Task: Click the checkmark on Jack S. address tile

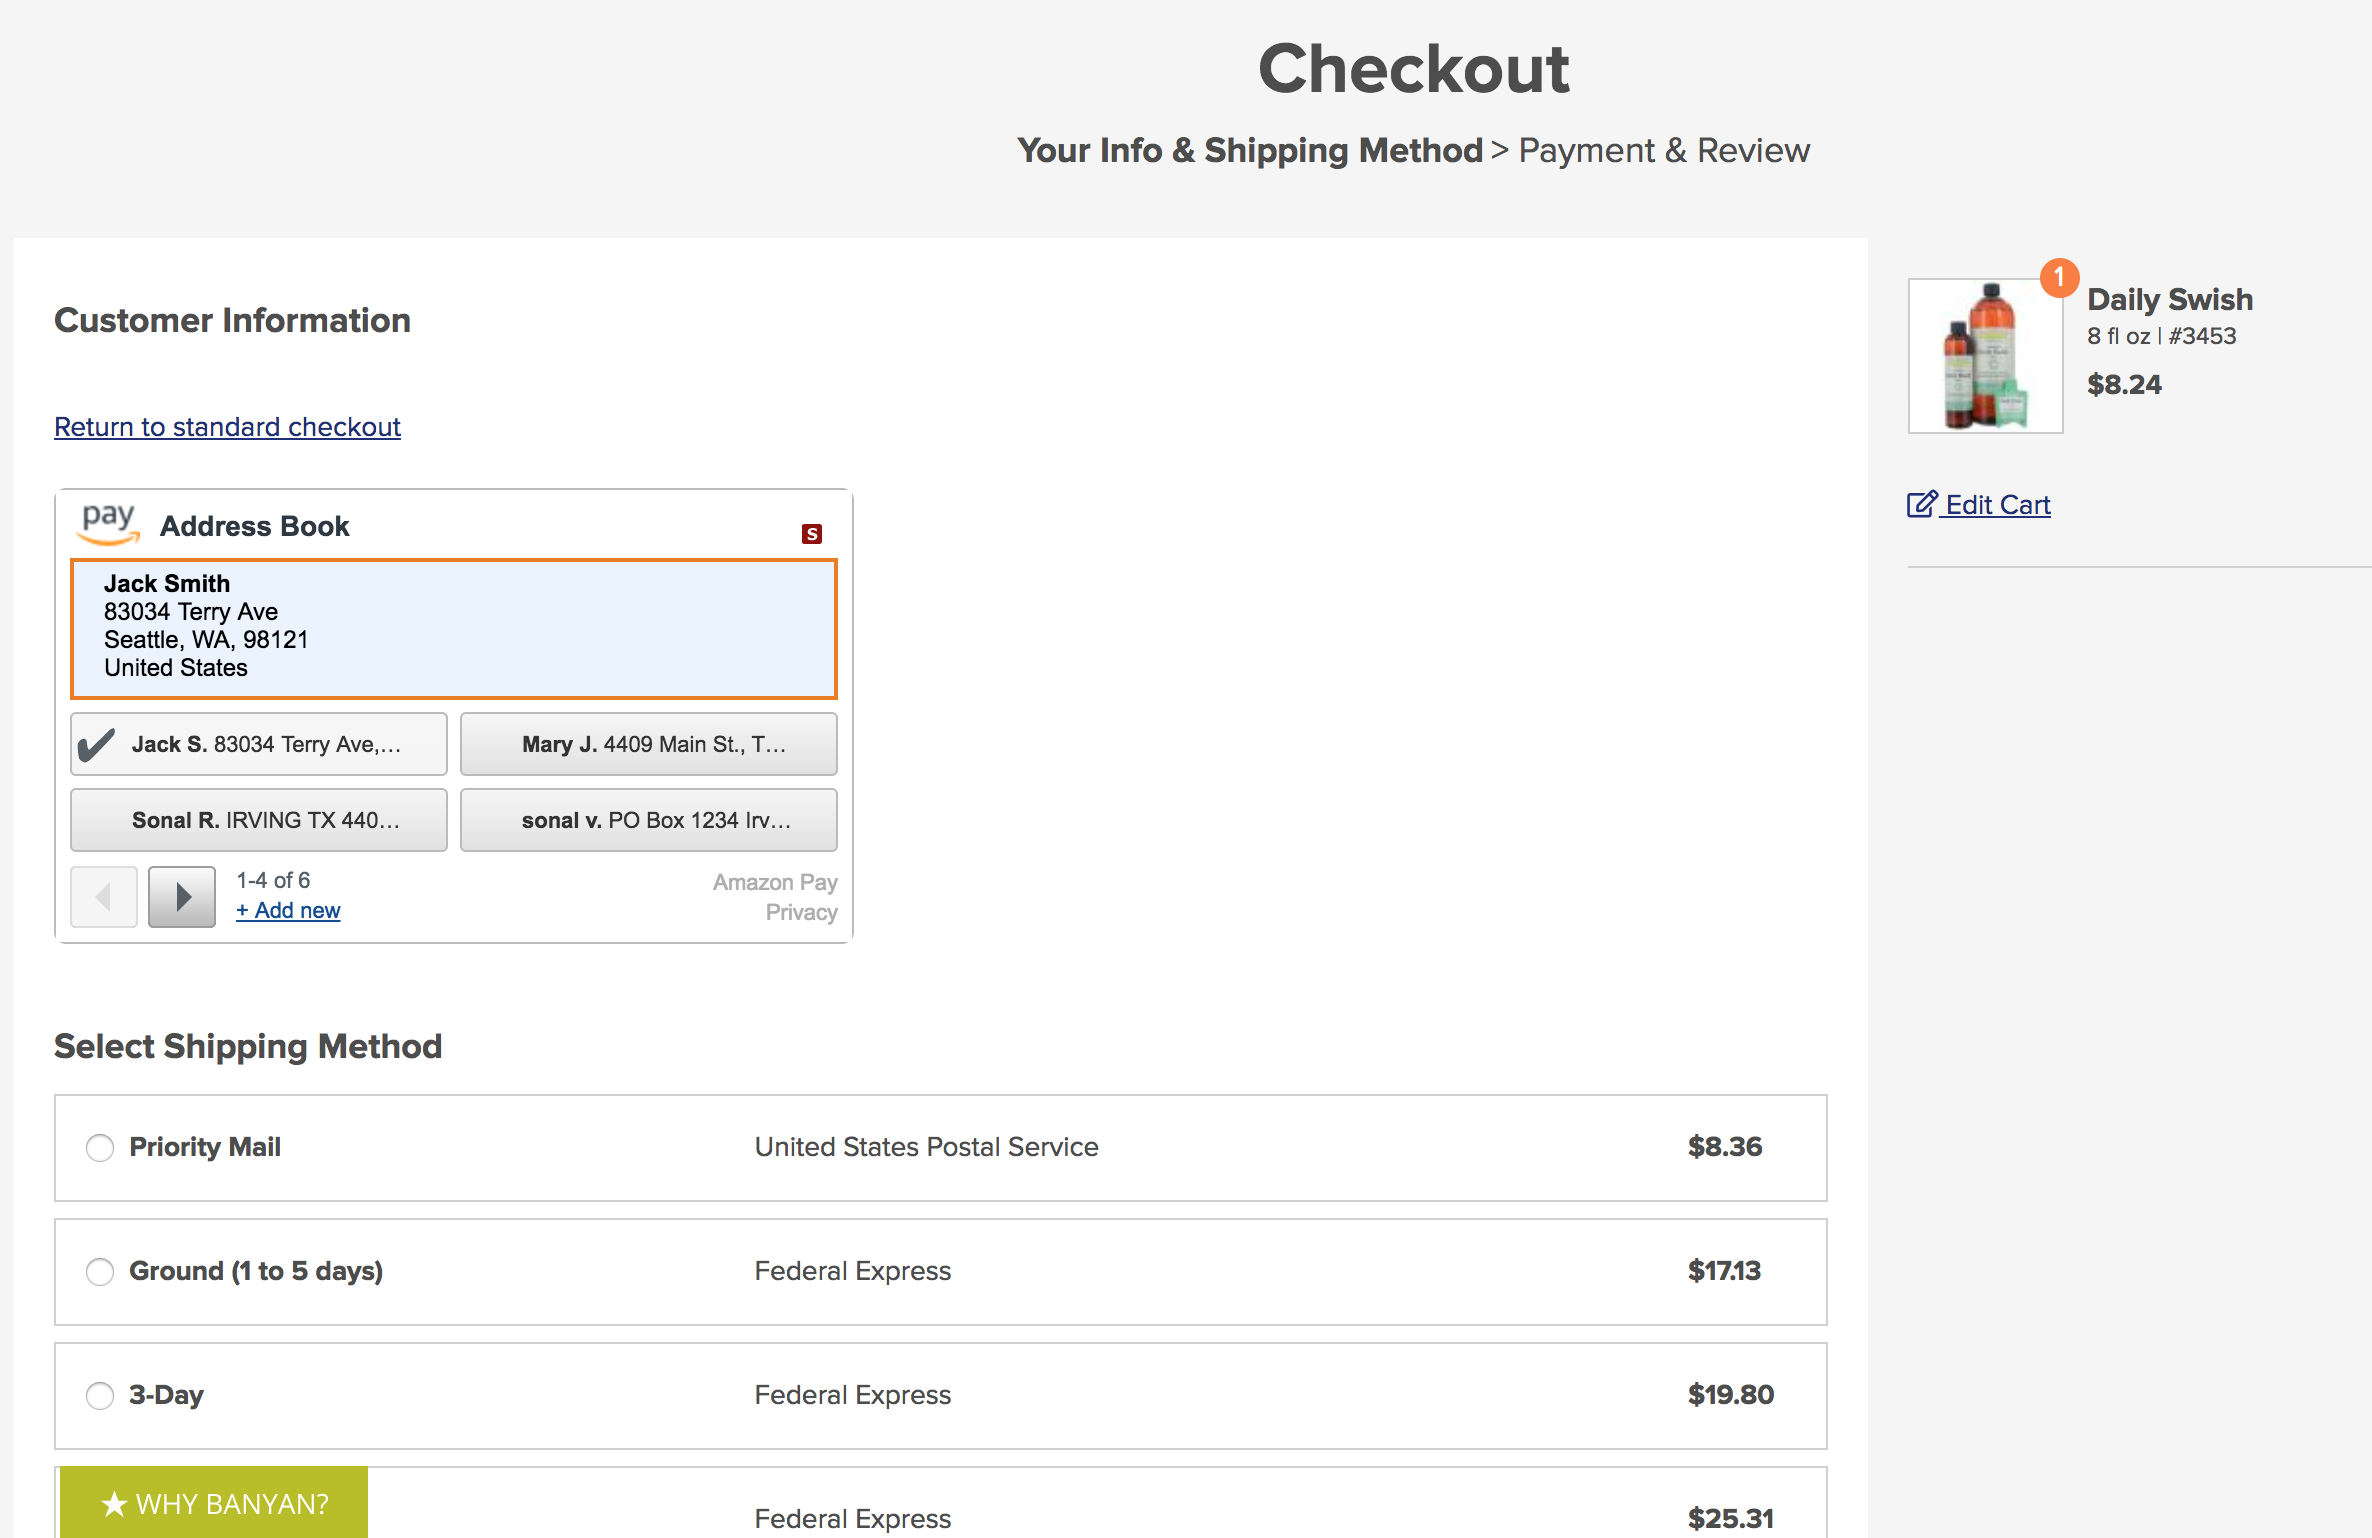Action: 98,743
